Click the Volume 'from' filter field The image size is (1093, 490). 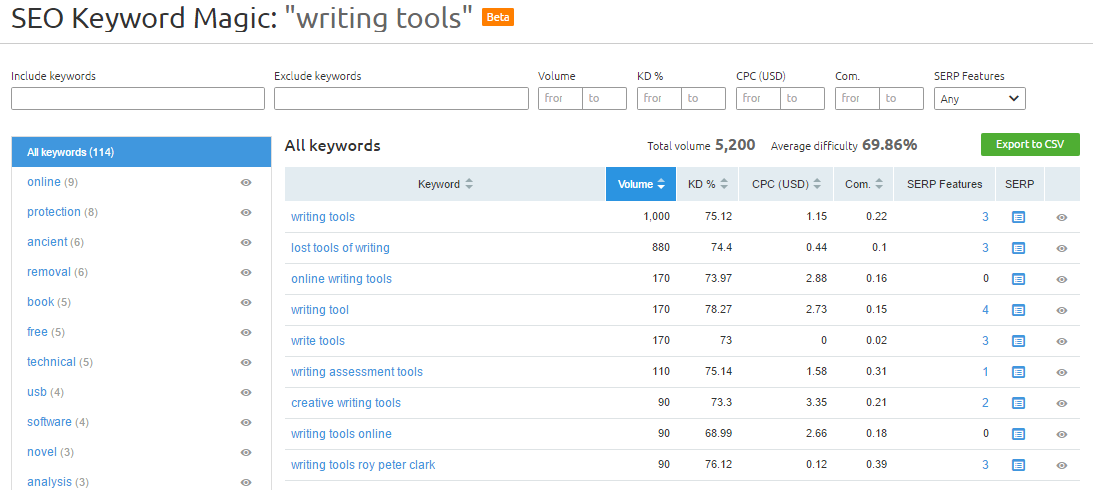tap(560, 98)
